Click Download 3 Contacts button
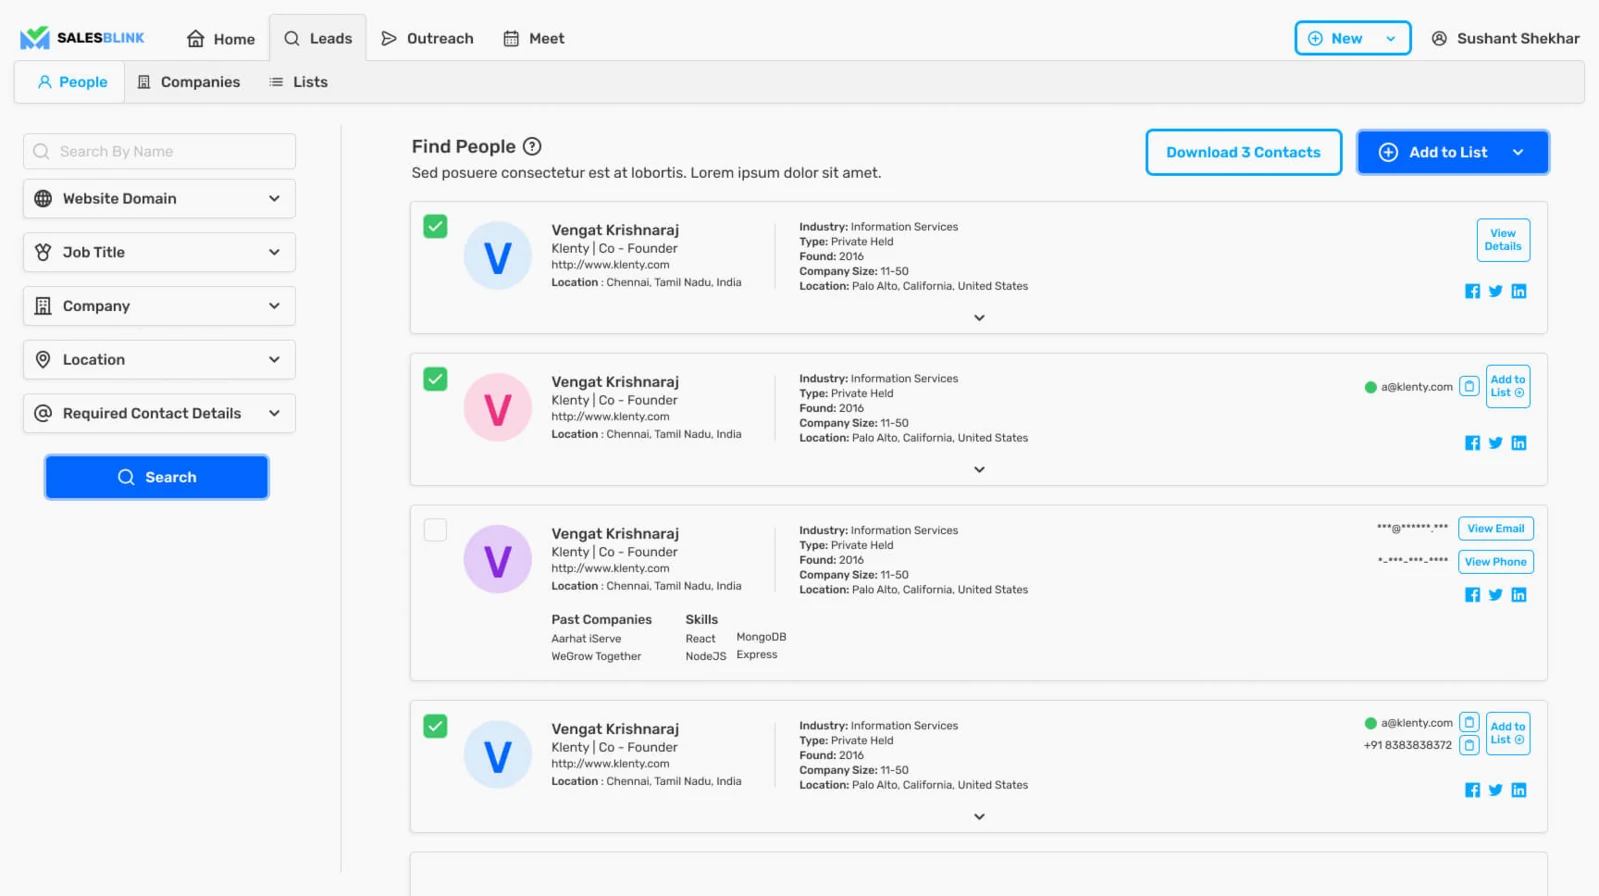This screenshot has height=896, width=1599. (1243, 152)
